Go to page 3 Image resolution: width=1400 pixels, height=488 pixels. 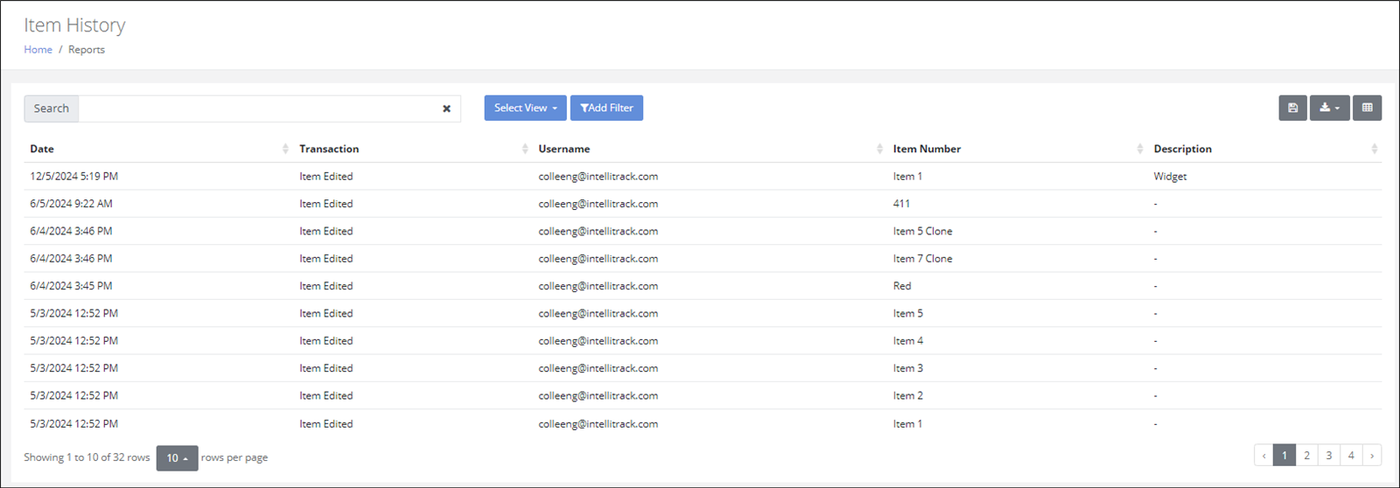1328,456
